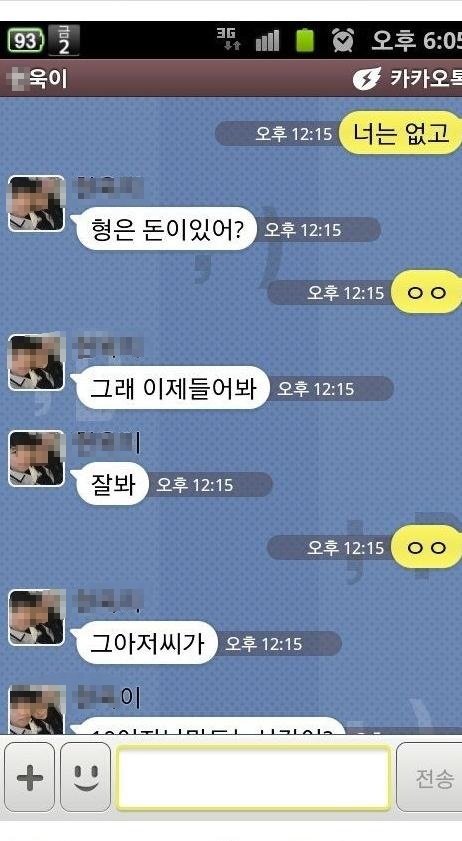The image size is (462, 841).
Task: Tap the battery 93 status indicator
Action: 25,41
